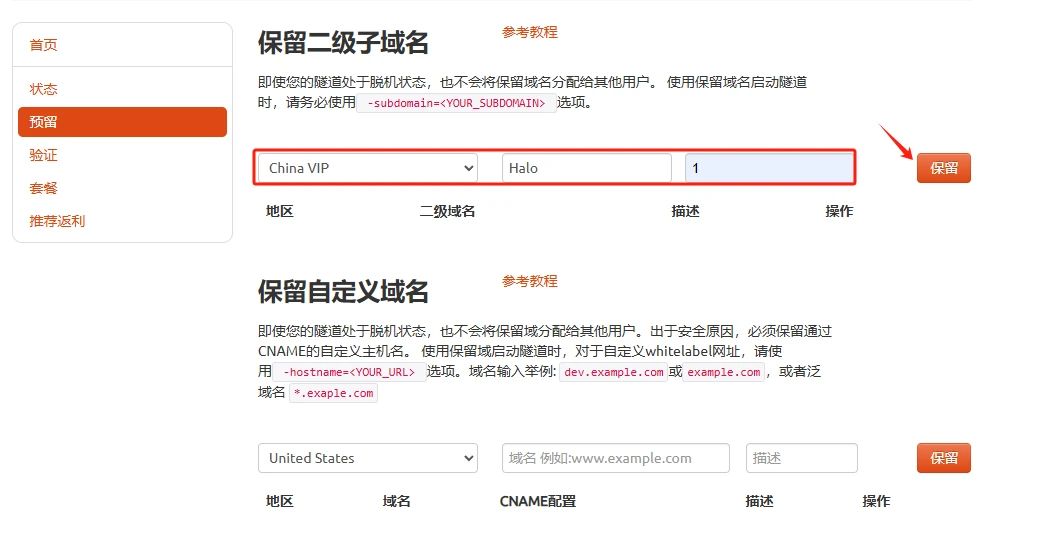Open 参考教程 link beside 保留自定义域名
This screenshot has height=558, width=1047.
click(530, 281)
